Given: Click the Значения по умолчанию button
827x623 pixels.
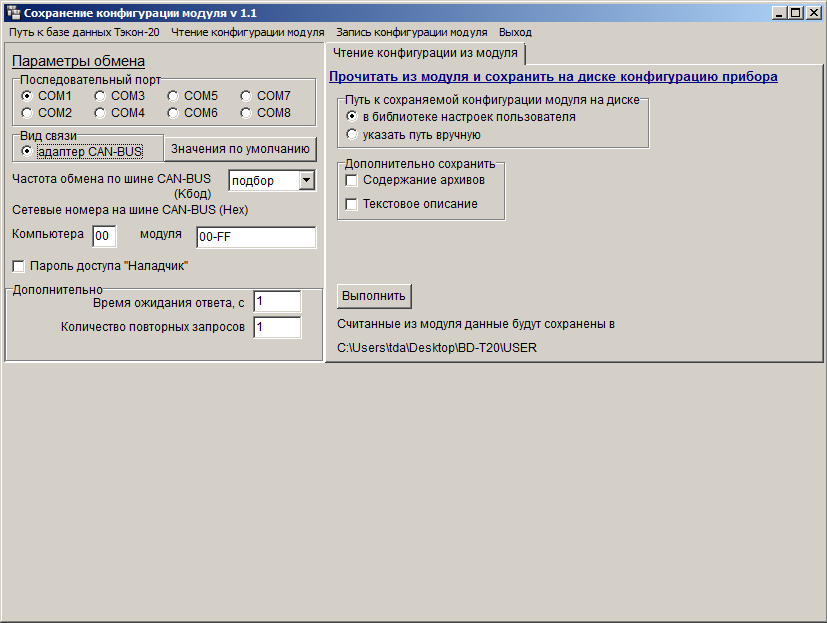Looking at the screenshot, I should click(239, 149).
